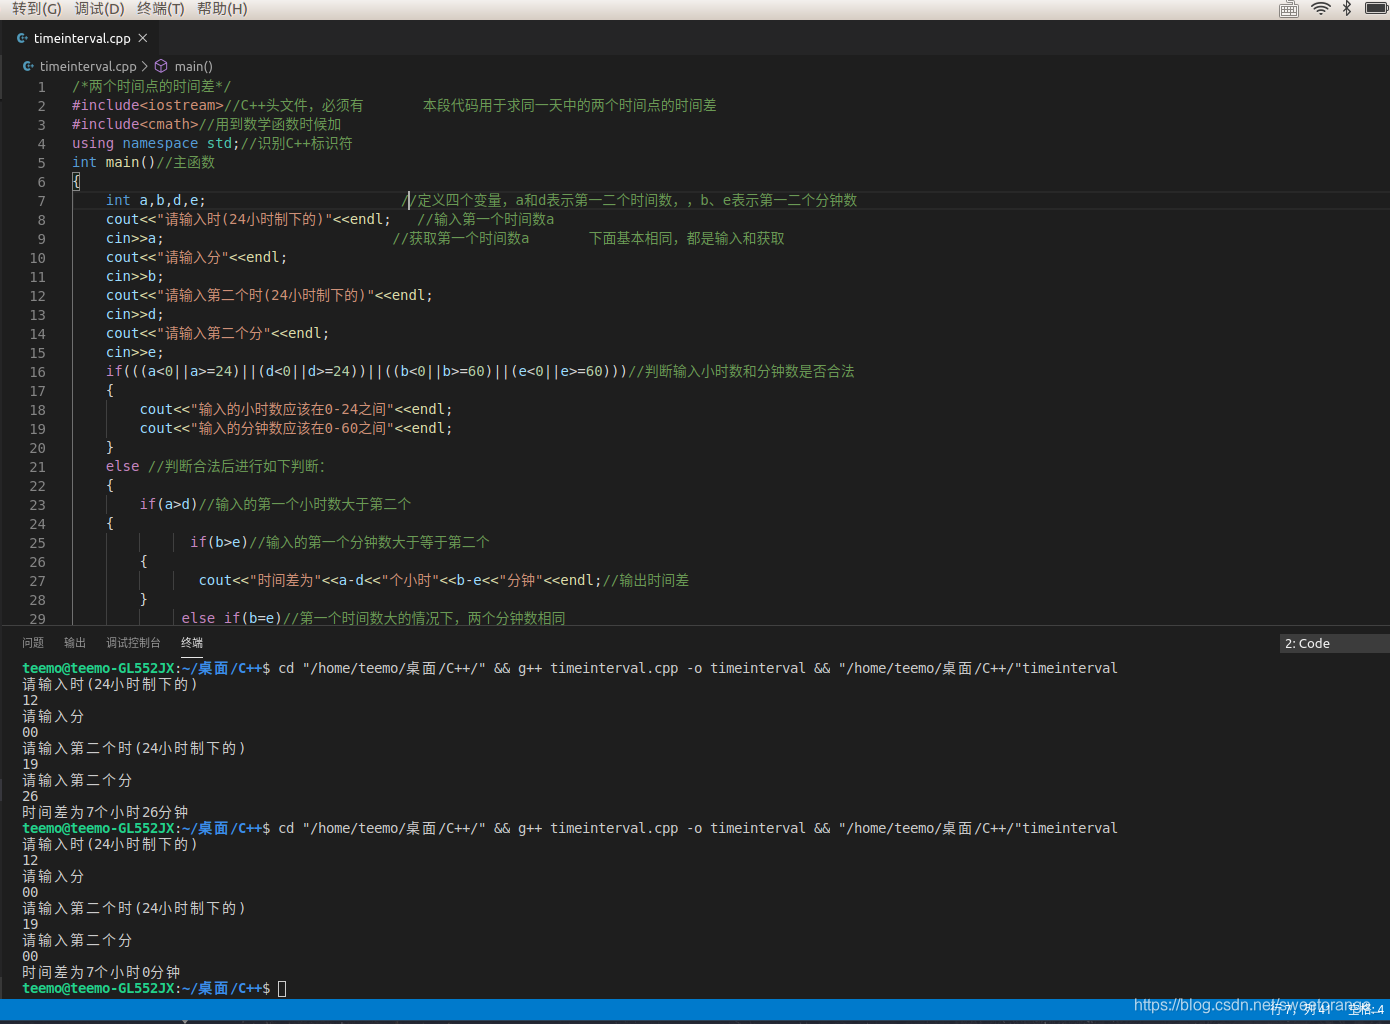1390x1024 pixels.
Task: Click the cube symbol icon before main()
Action: click(161, 66)
